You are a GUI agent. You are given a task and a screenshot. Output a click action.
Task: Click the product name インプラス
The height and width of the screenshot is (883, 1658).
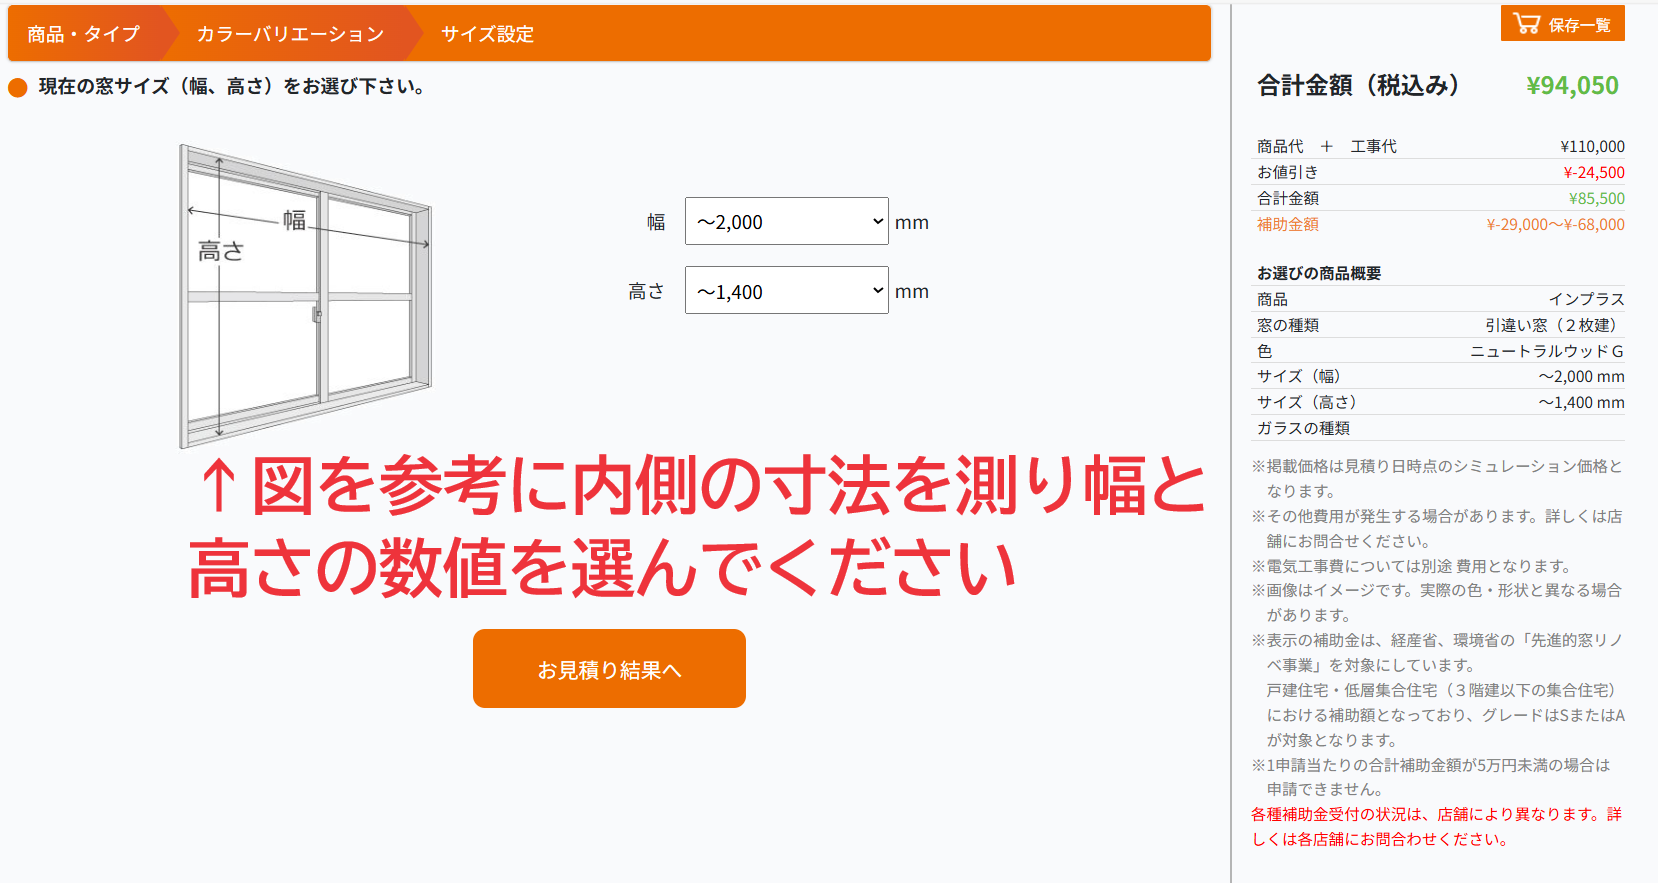[1587, 299]
